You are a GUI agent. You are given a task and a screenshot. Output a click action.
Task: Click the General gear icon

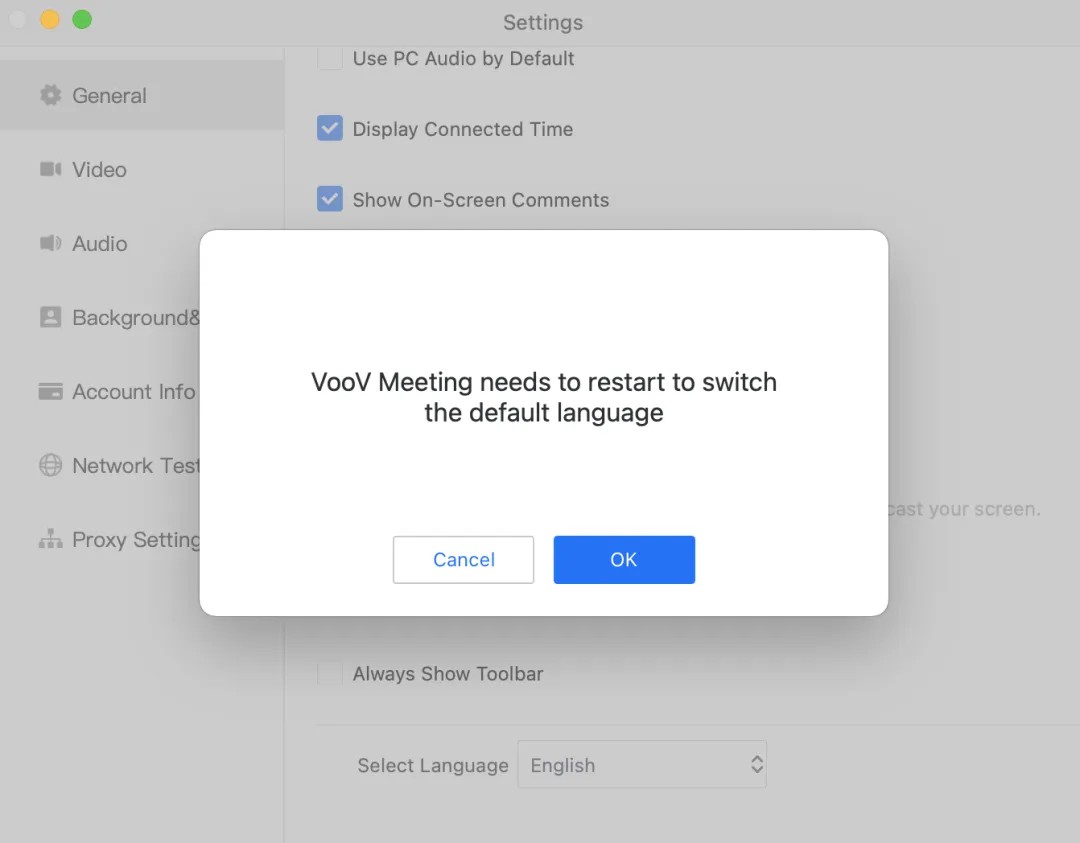50,95
